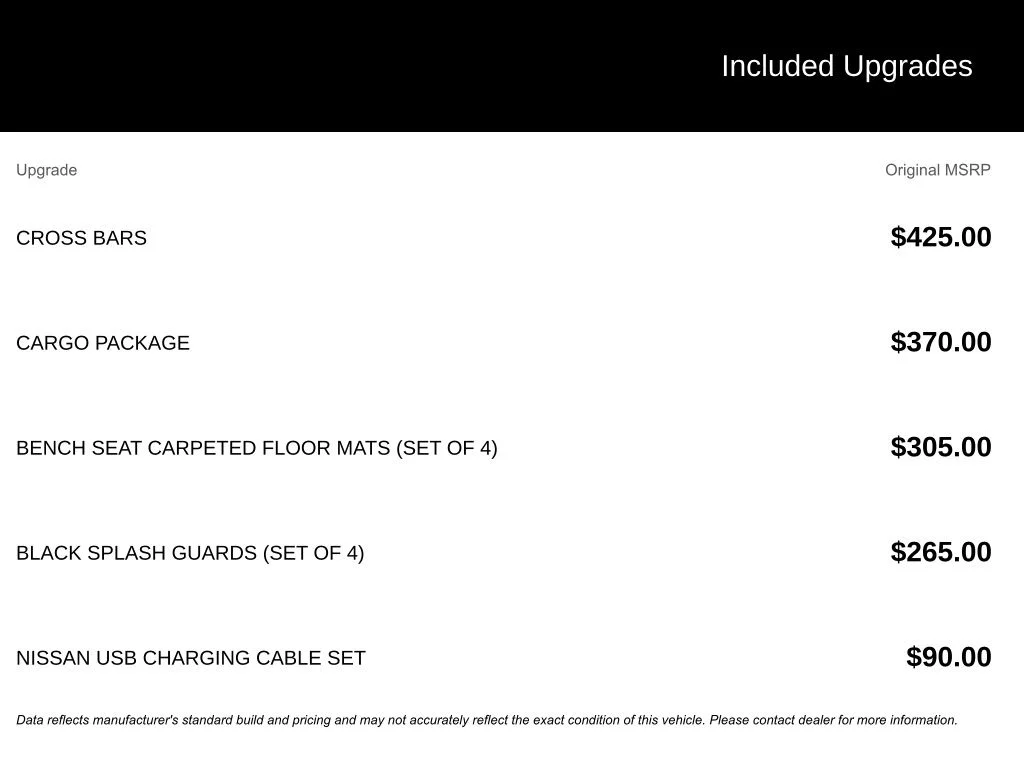This screenshot has height=768, width=1024.
Task: Select the BENCH SEAT CARPETED FLOOR MATS item
Action: point(257,448)
